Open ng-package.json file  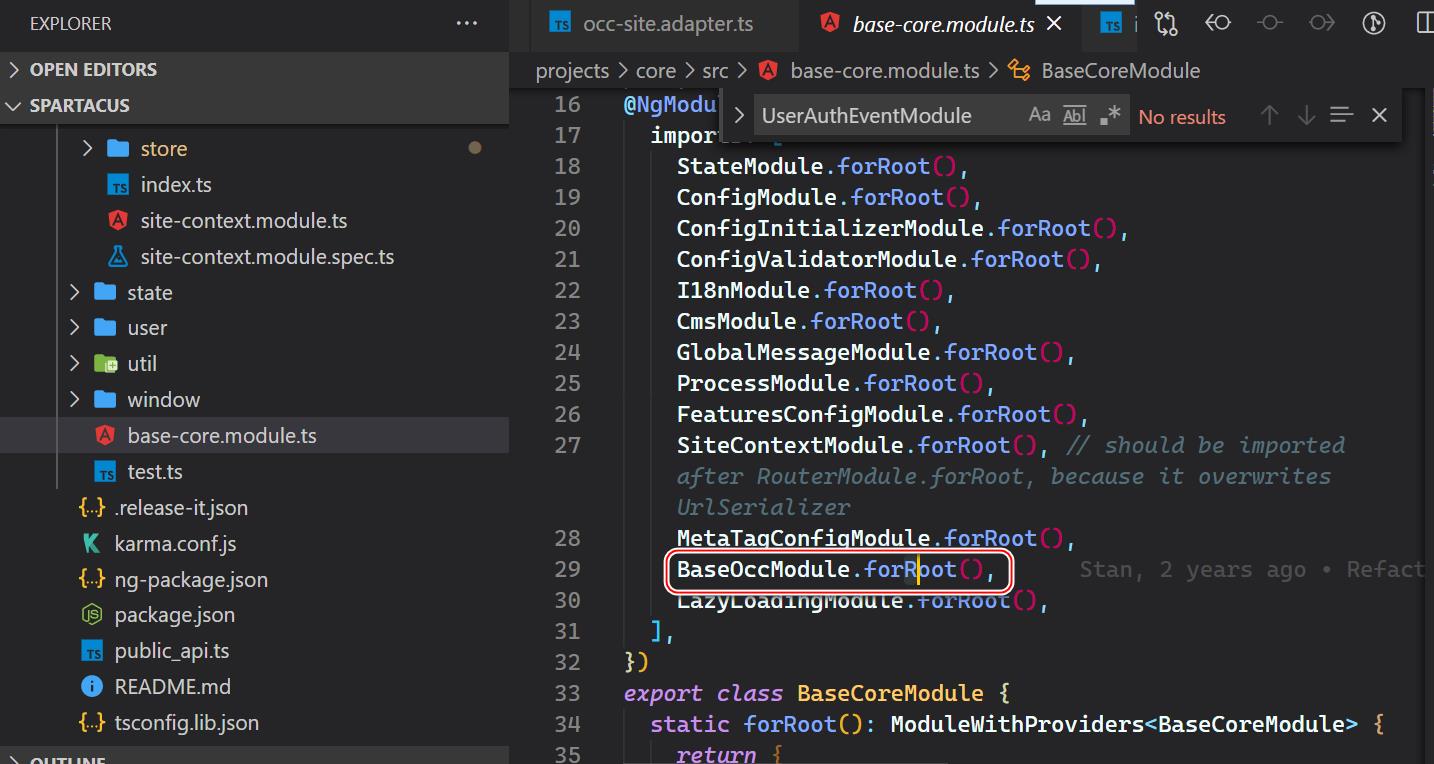point(191,580)
